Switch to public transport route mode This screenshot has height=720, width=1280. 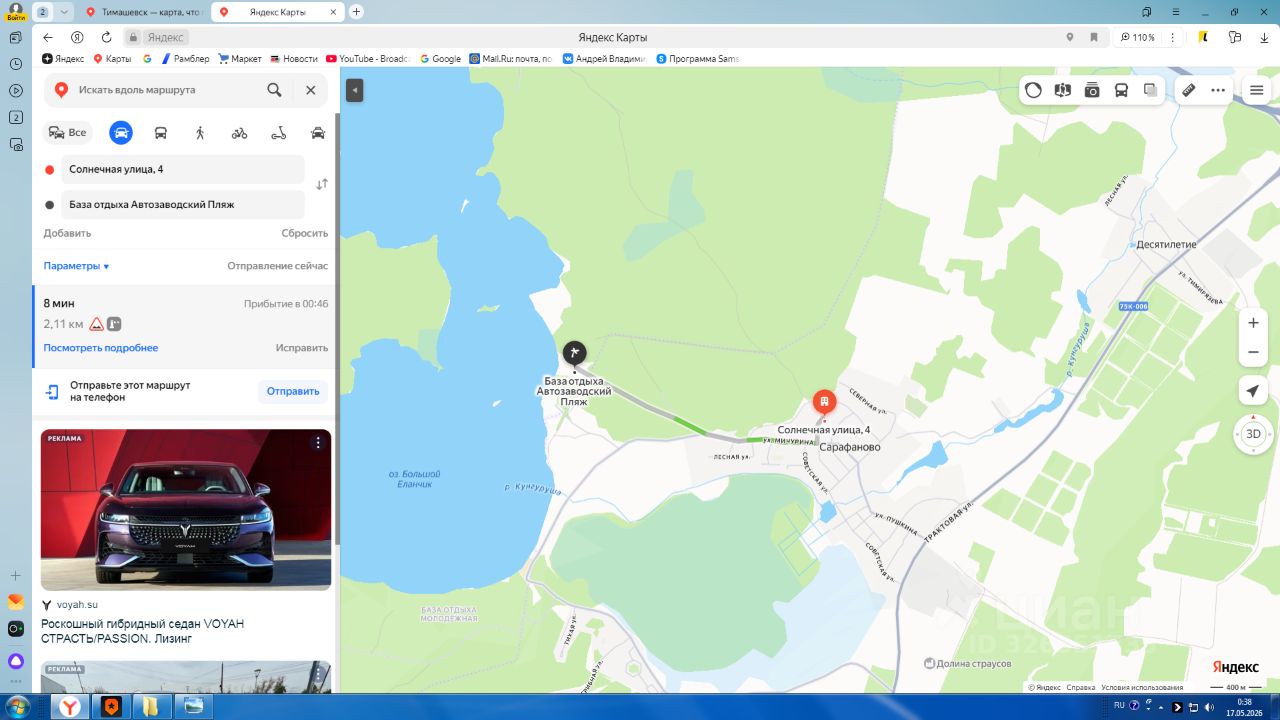[x=160, y=132]
